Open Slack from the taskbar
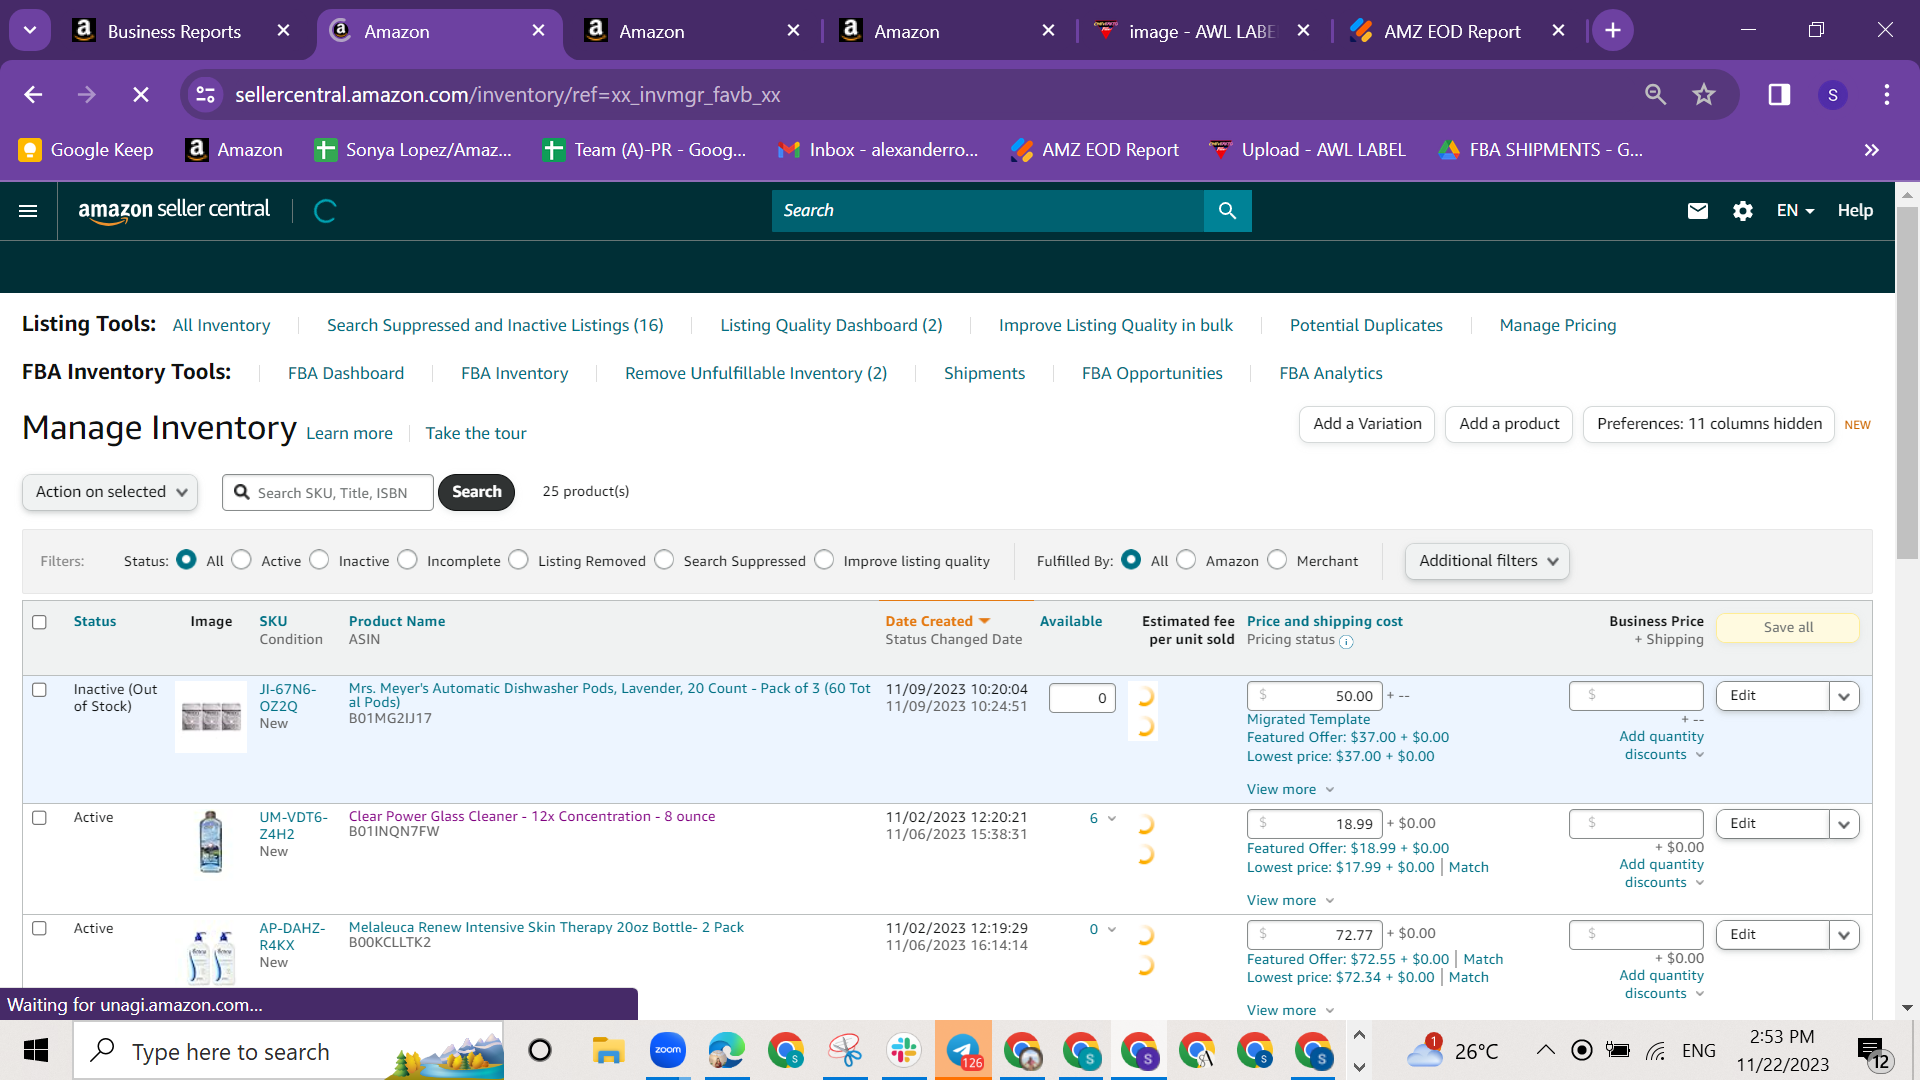The height and width of the screenshot is (1080, 1920). [x=903, y=1051]
